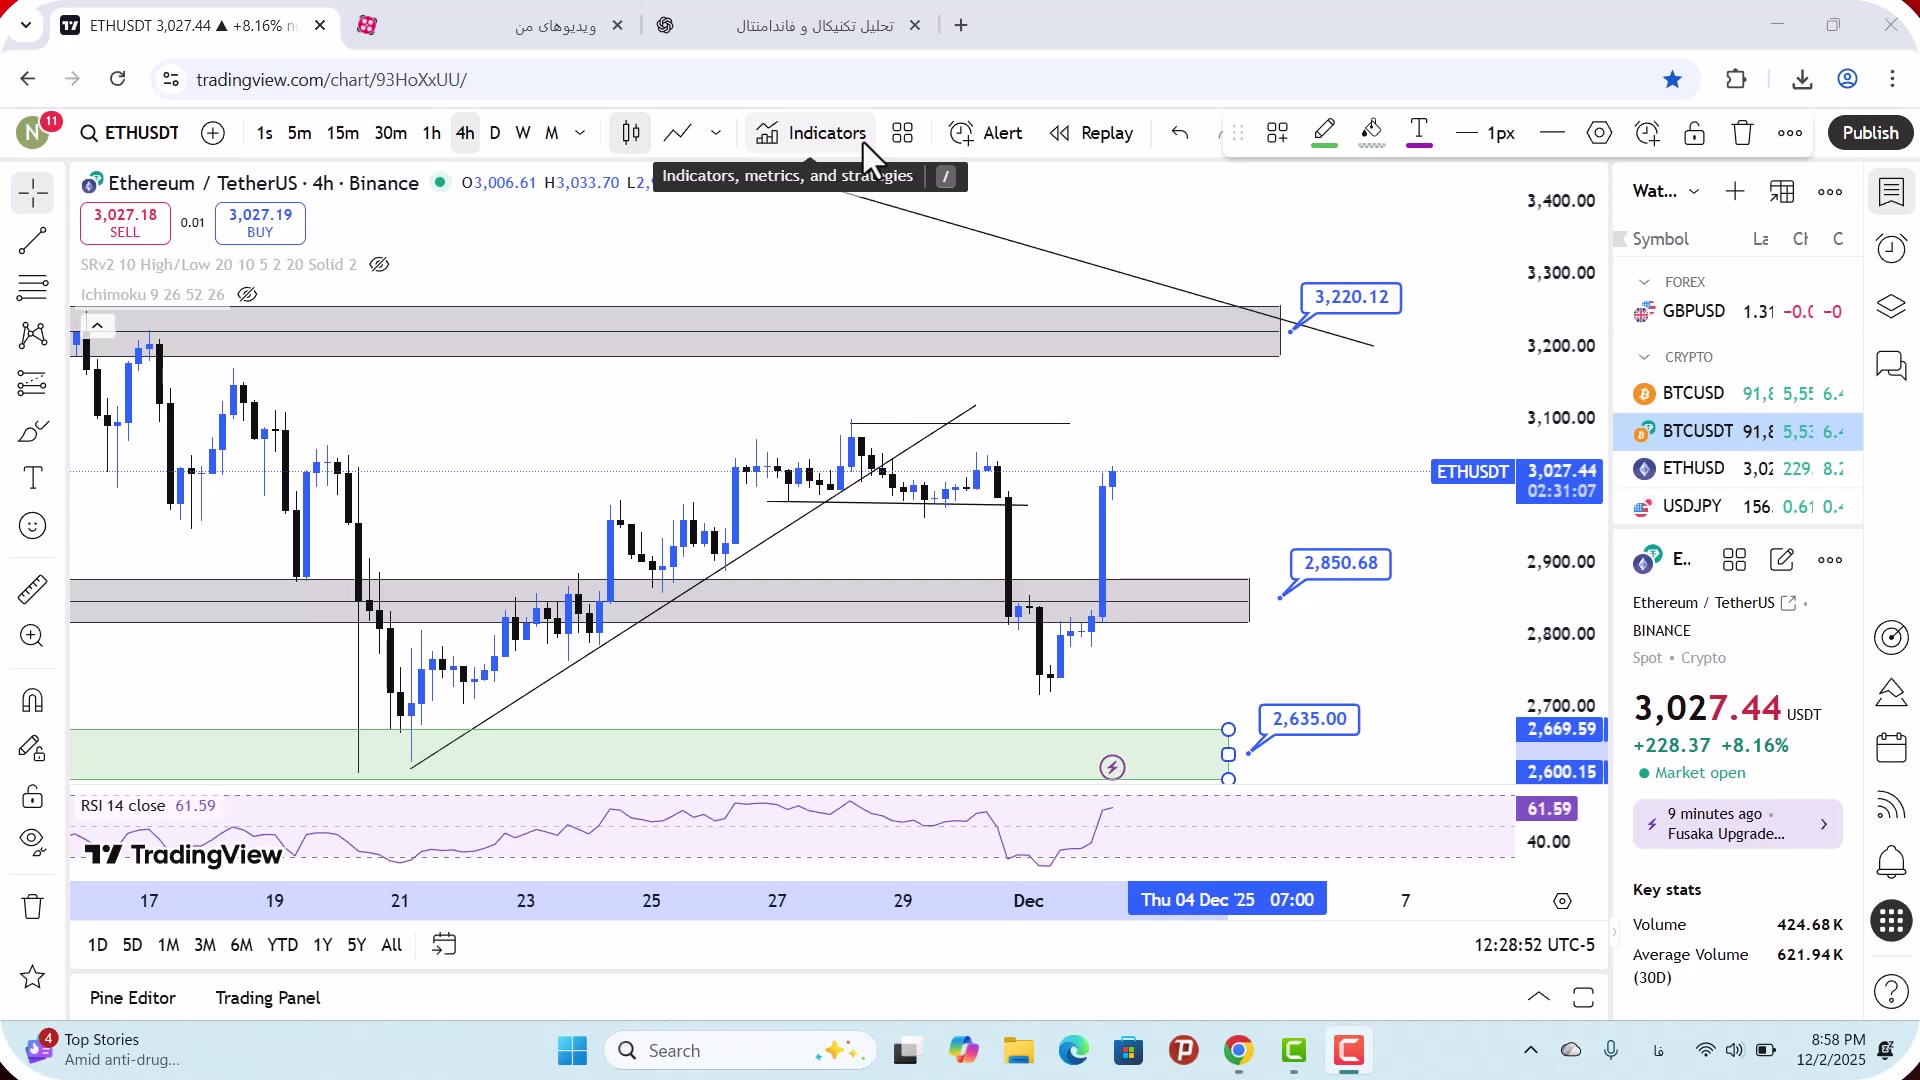Open watchlist advanced view icon
This screenshot has height=1080, width=1920.
pyautogui.click(x=1782, y=191)
